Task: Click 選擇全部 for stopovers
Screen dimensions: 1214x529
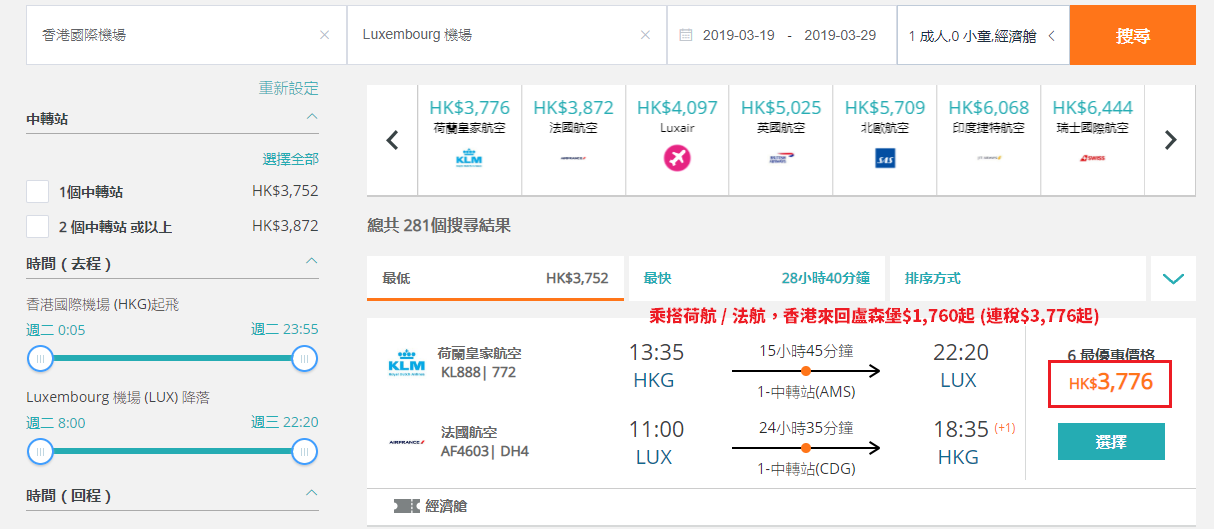Action: pos(291,159)
